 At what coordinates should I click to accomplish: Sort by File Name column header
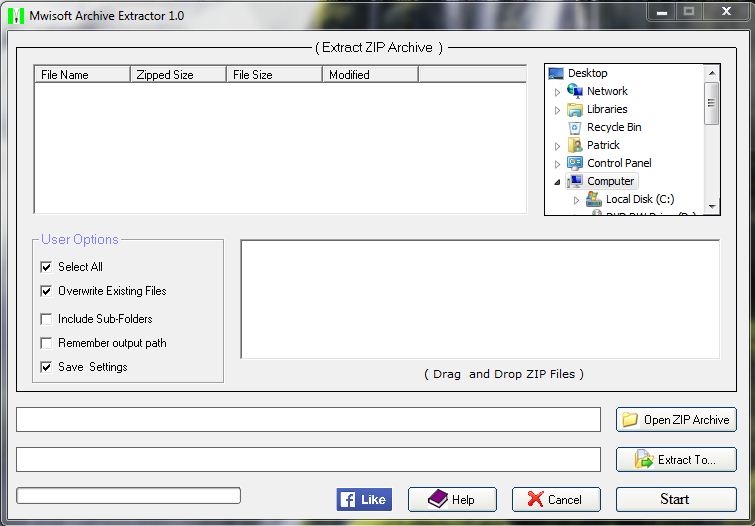[x=82, y=74]
